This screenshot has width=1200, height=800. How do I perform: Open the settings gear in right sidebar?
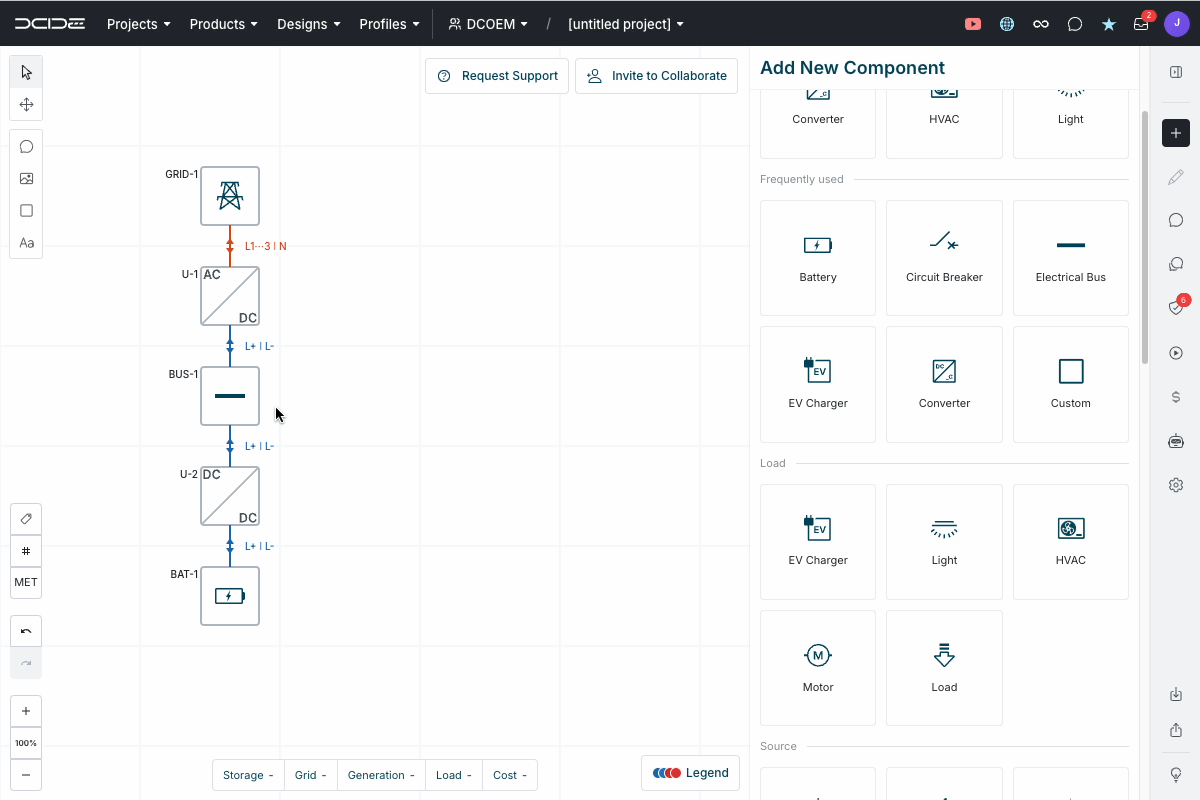tap(1175, 484)
